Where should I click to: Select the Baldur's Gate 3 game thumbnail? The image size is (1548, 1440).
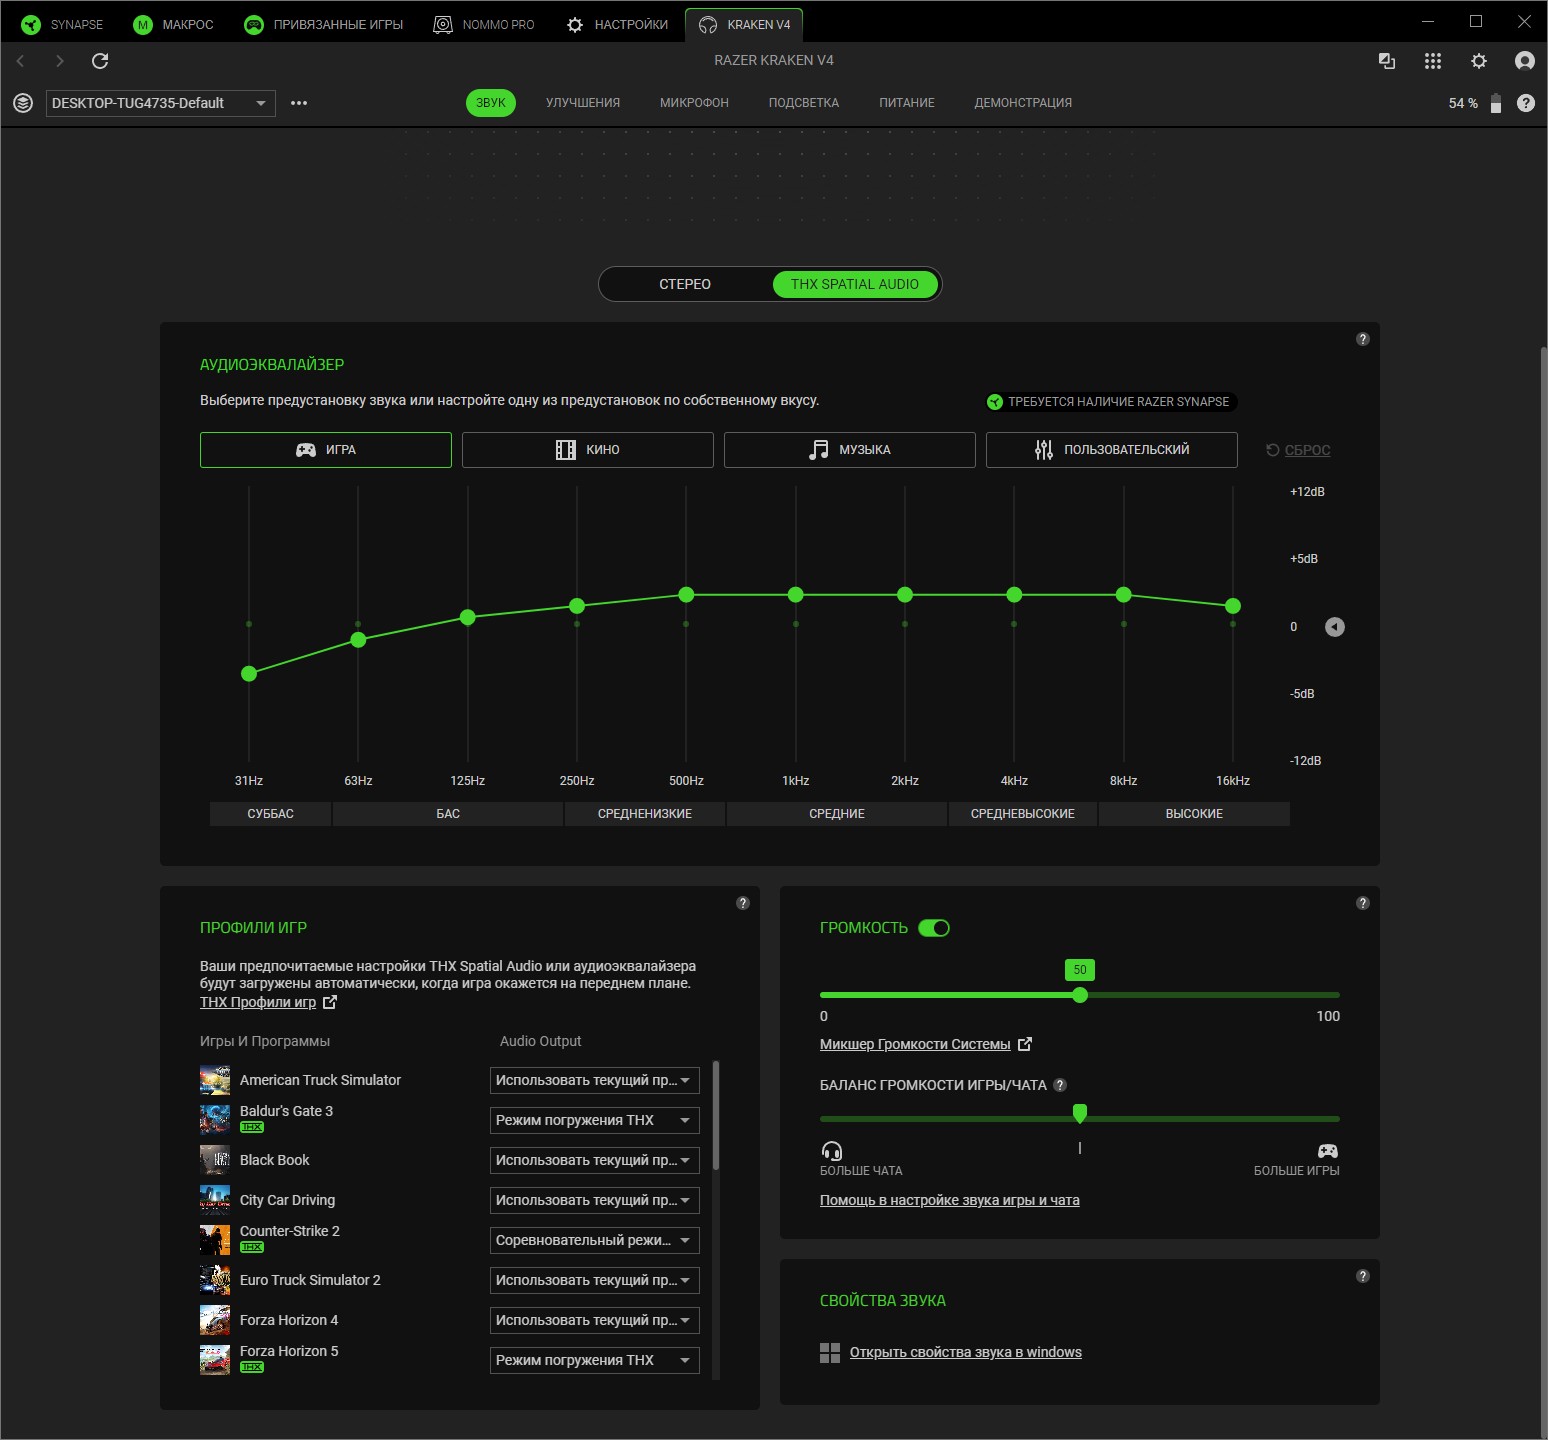point(215,1120)
